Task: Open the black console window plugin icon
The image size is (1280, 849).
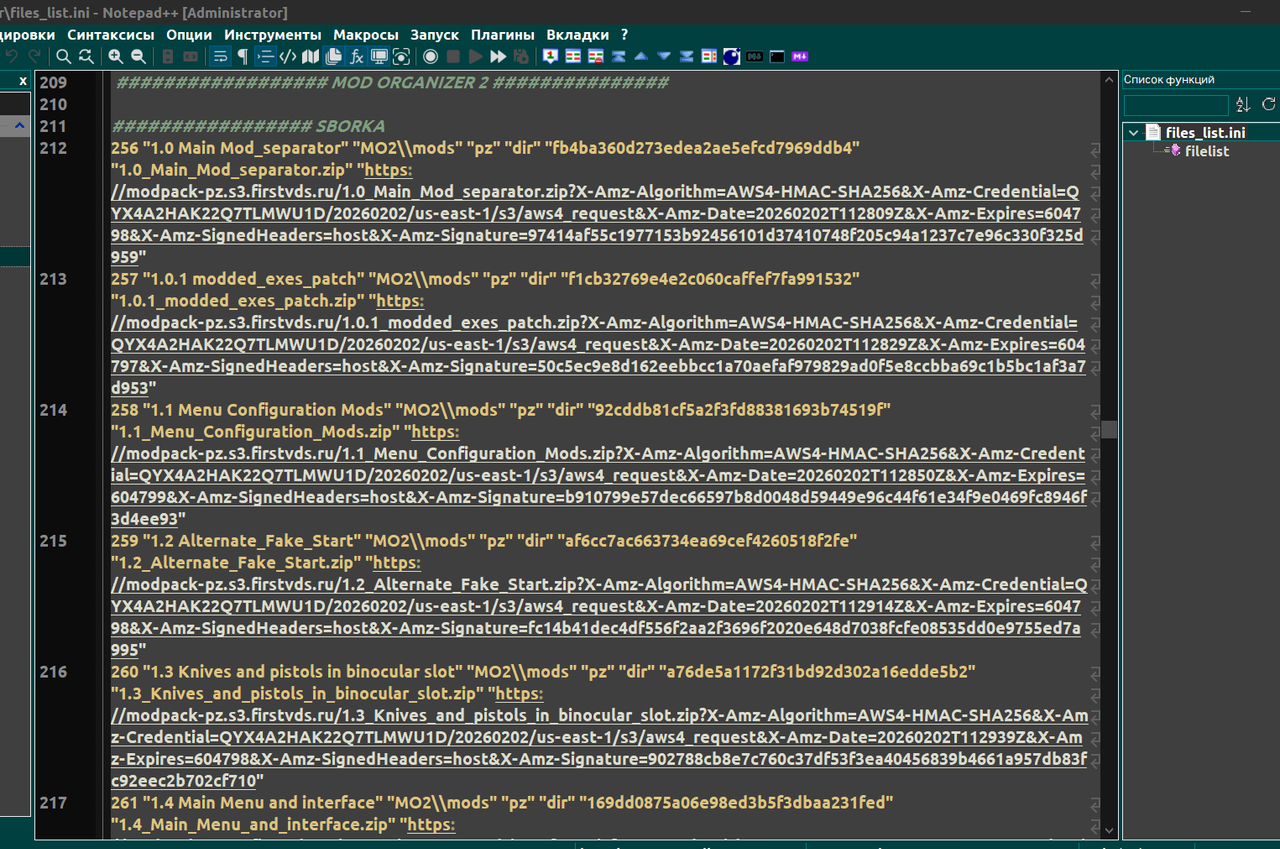Action: click(x=777, y=57)
